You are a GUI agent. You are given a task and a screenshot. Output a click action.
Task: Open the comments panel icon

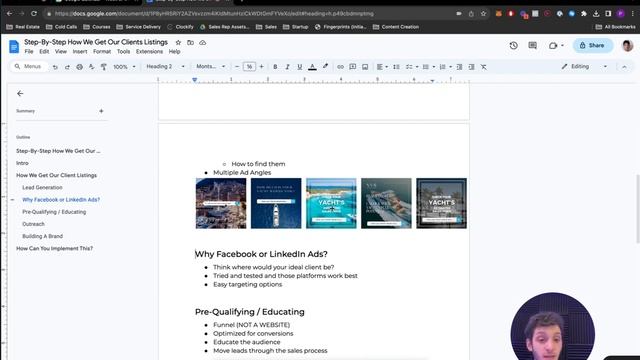tap(533, 46)
